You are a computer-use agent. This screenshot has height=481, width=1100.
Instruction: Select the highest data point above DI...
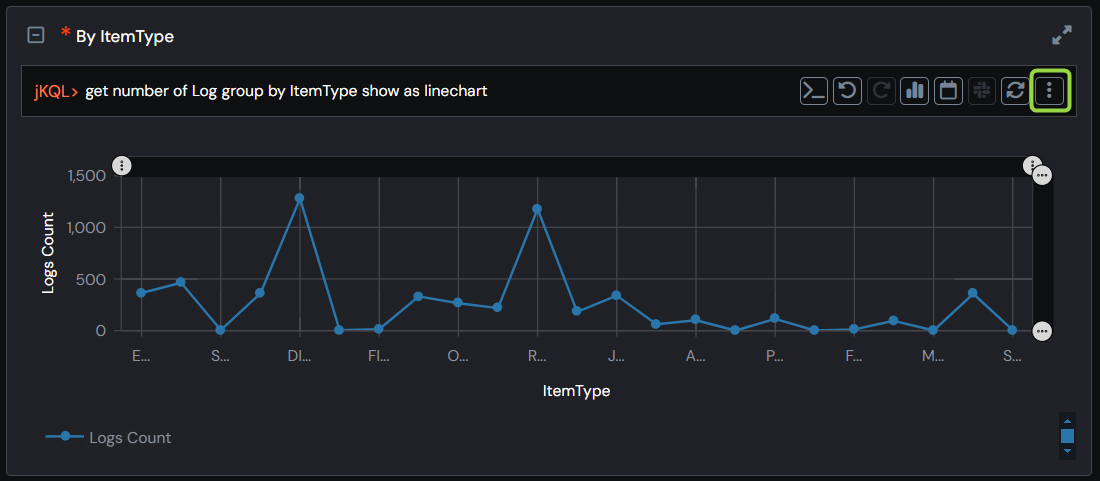pos(300,198)
